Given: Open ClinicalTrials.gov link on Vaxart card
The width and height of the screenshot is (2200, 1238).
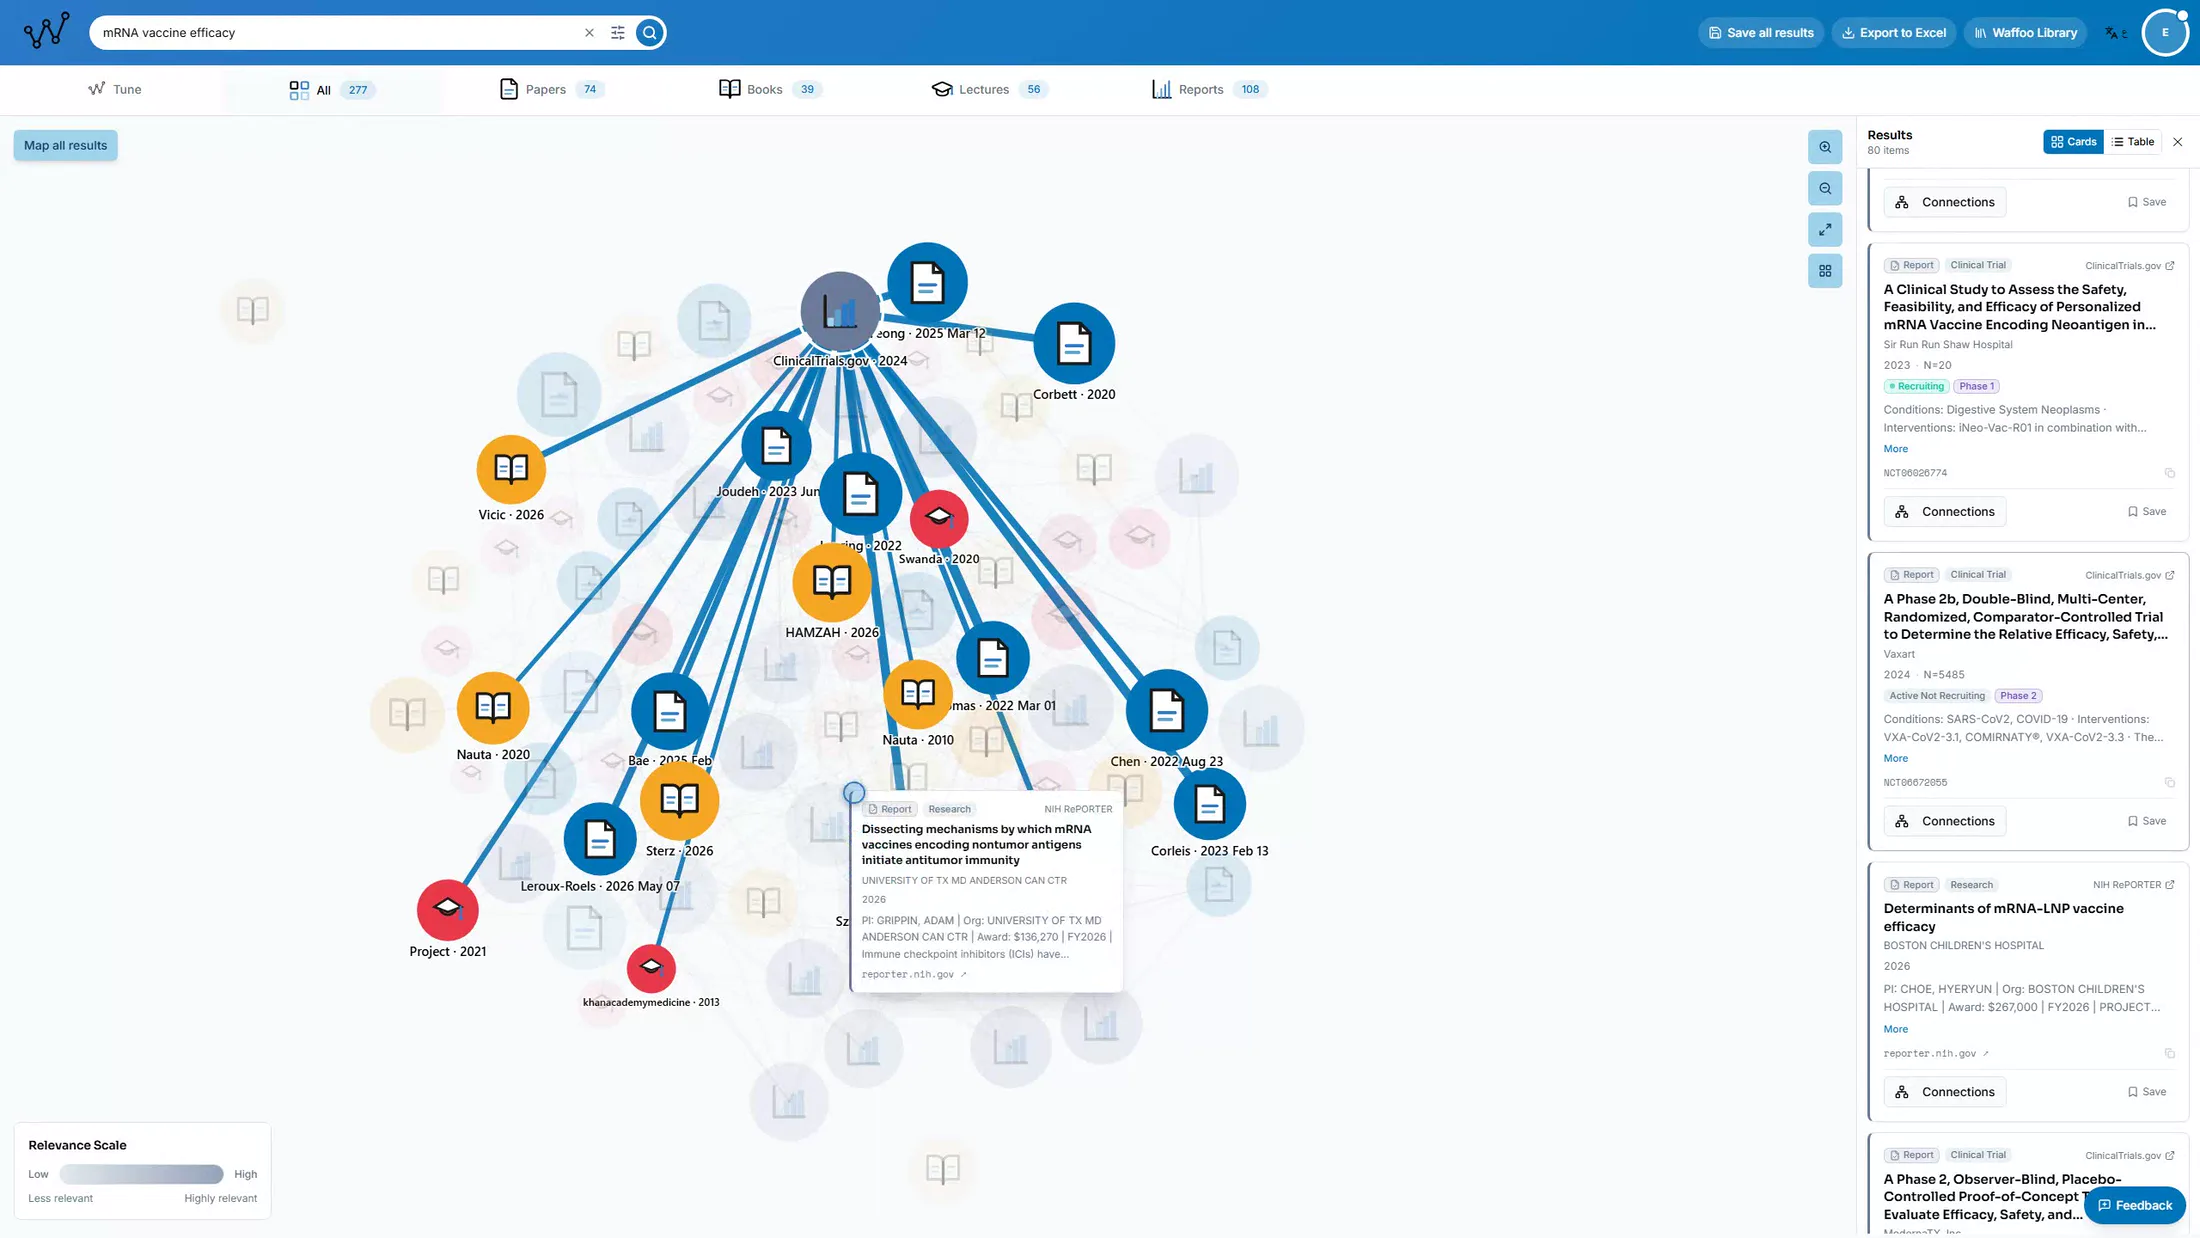Looking at the screenshot, I should [2129, 575].
